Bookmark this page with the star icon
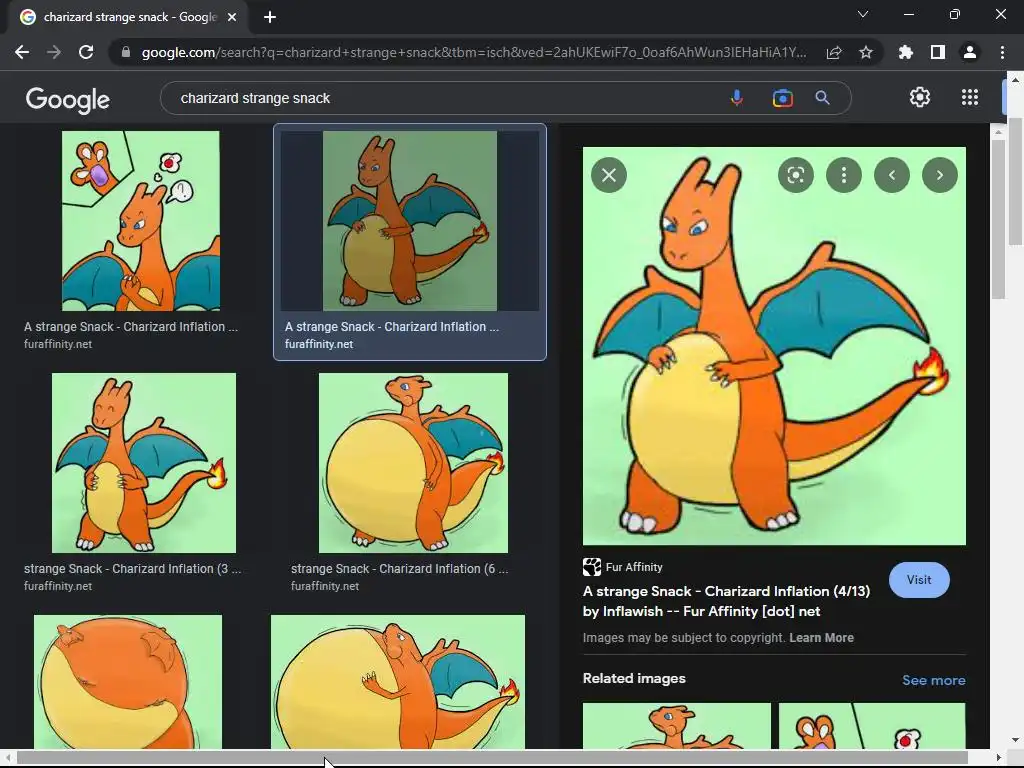 [866, 52]
